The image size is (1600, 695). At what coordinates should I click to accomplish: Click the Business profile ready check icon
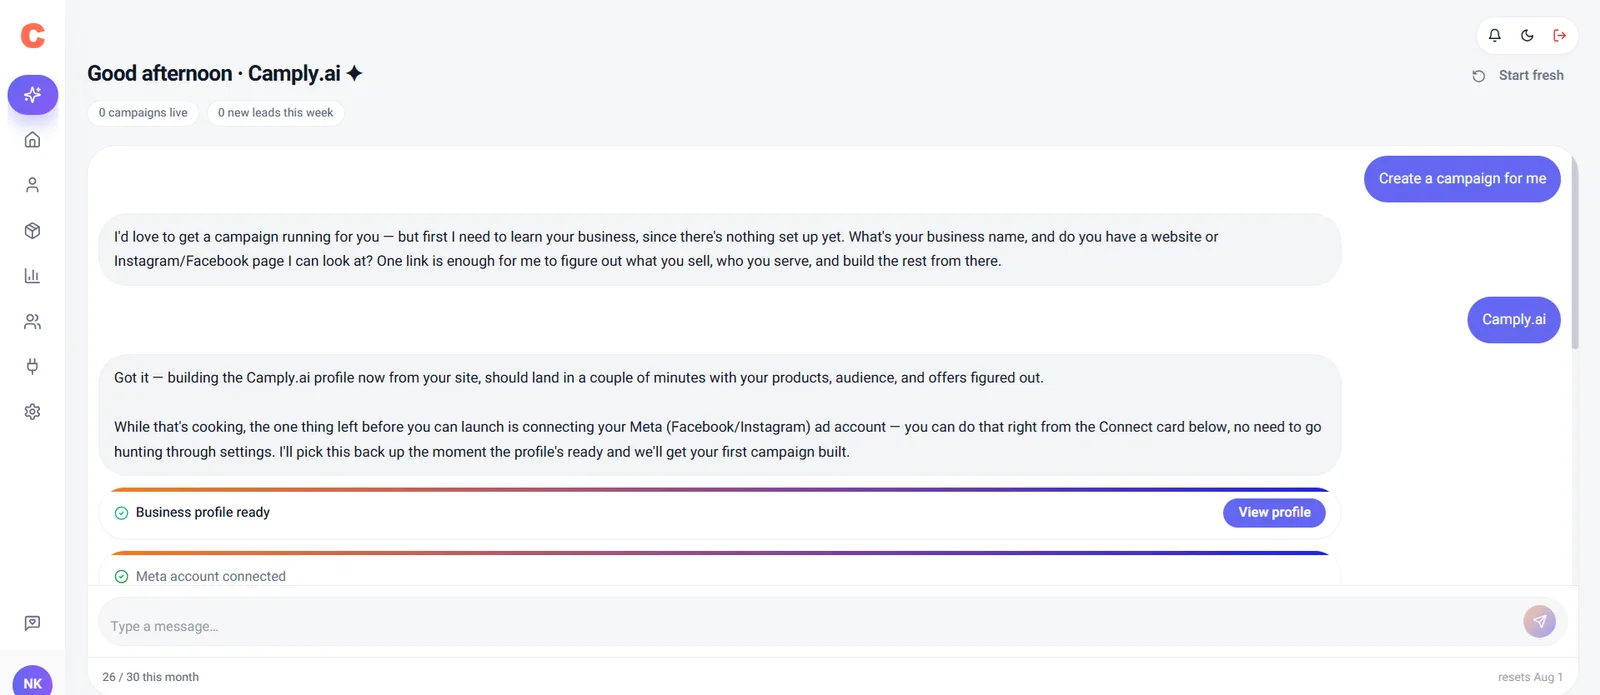(121, 513)
